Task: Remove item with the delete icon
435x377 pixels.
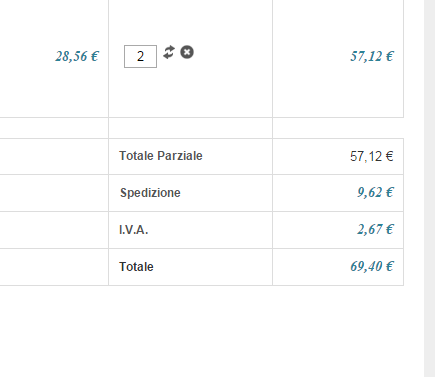Action: [x=187, y=52]
